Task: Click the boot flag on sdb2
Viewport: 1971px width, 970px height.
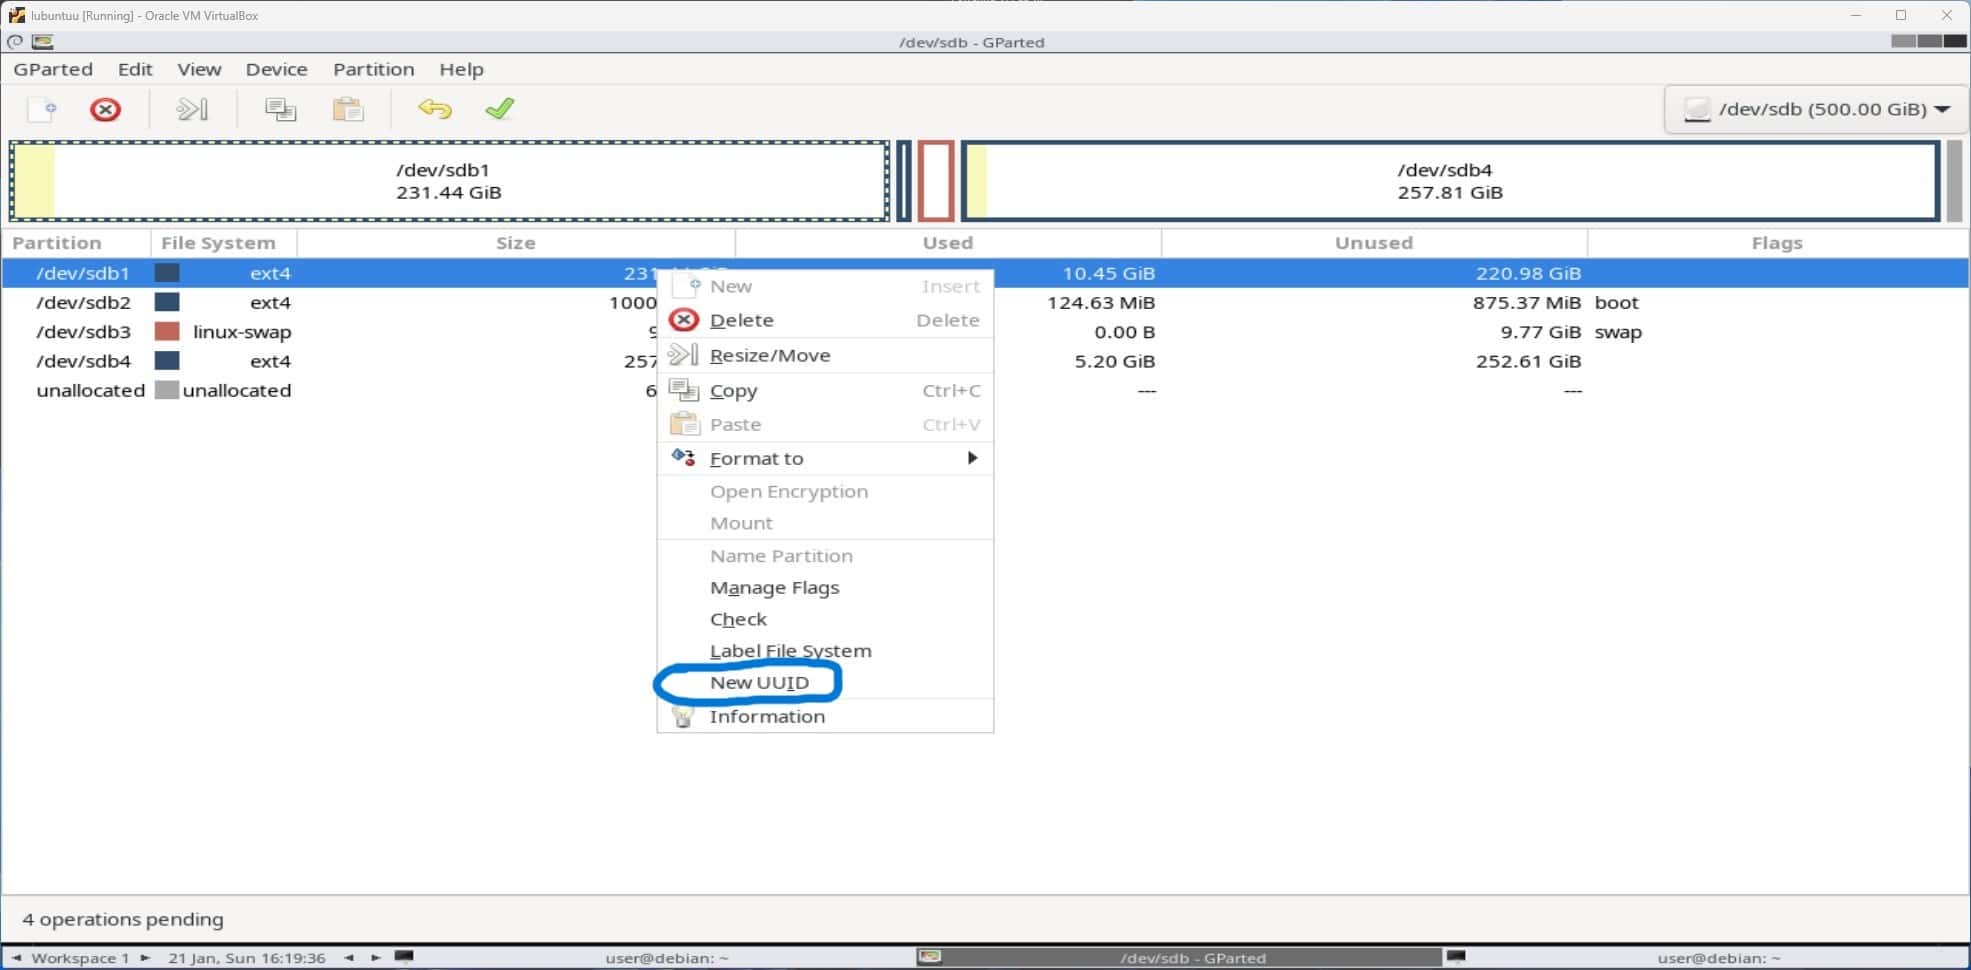Action: pos(1617,302)
